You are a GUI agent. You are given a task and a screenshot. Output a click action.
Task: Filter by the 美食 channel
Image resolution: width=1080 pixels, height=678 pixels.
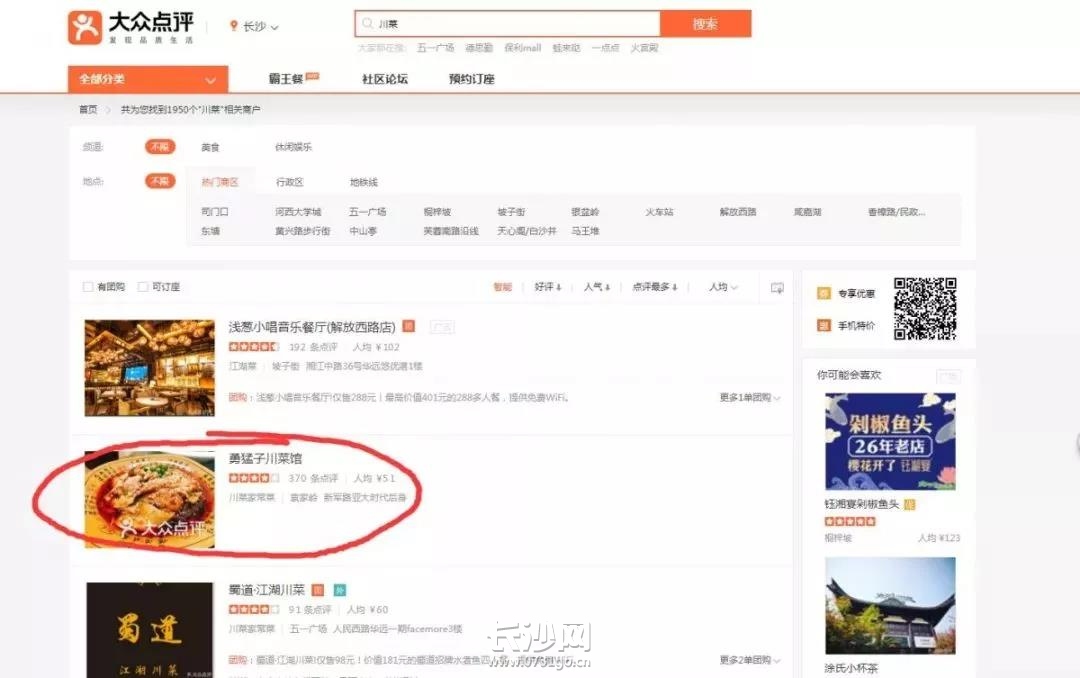click(210, 147)
